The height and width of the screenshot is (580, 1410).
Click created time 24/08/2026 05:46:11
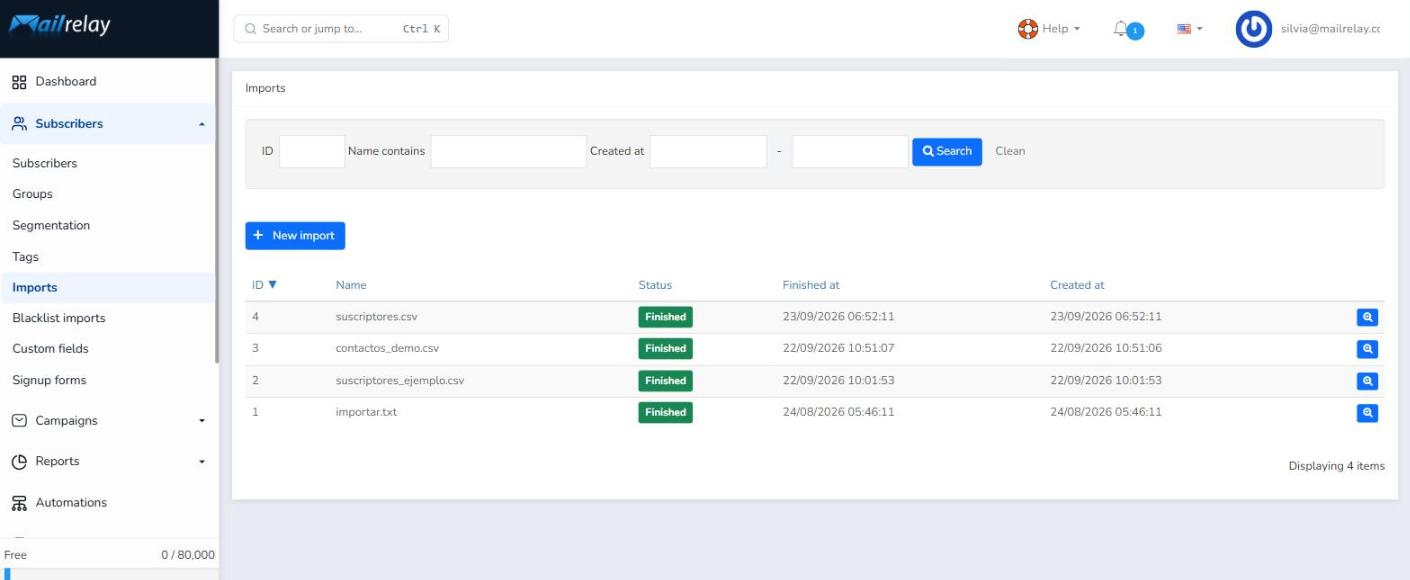[1106, 412]
